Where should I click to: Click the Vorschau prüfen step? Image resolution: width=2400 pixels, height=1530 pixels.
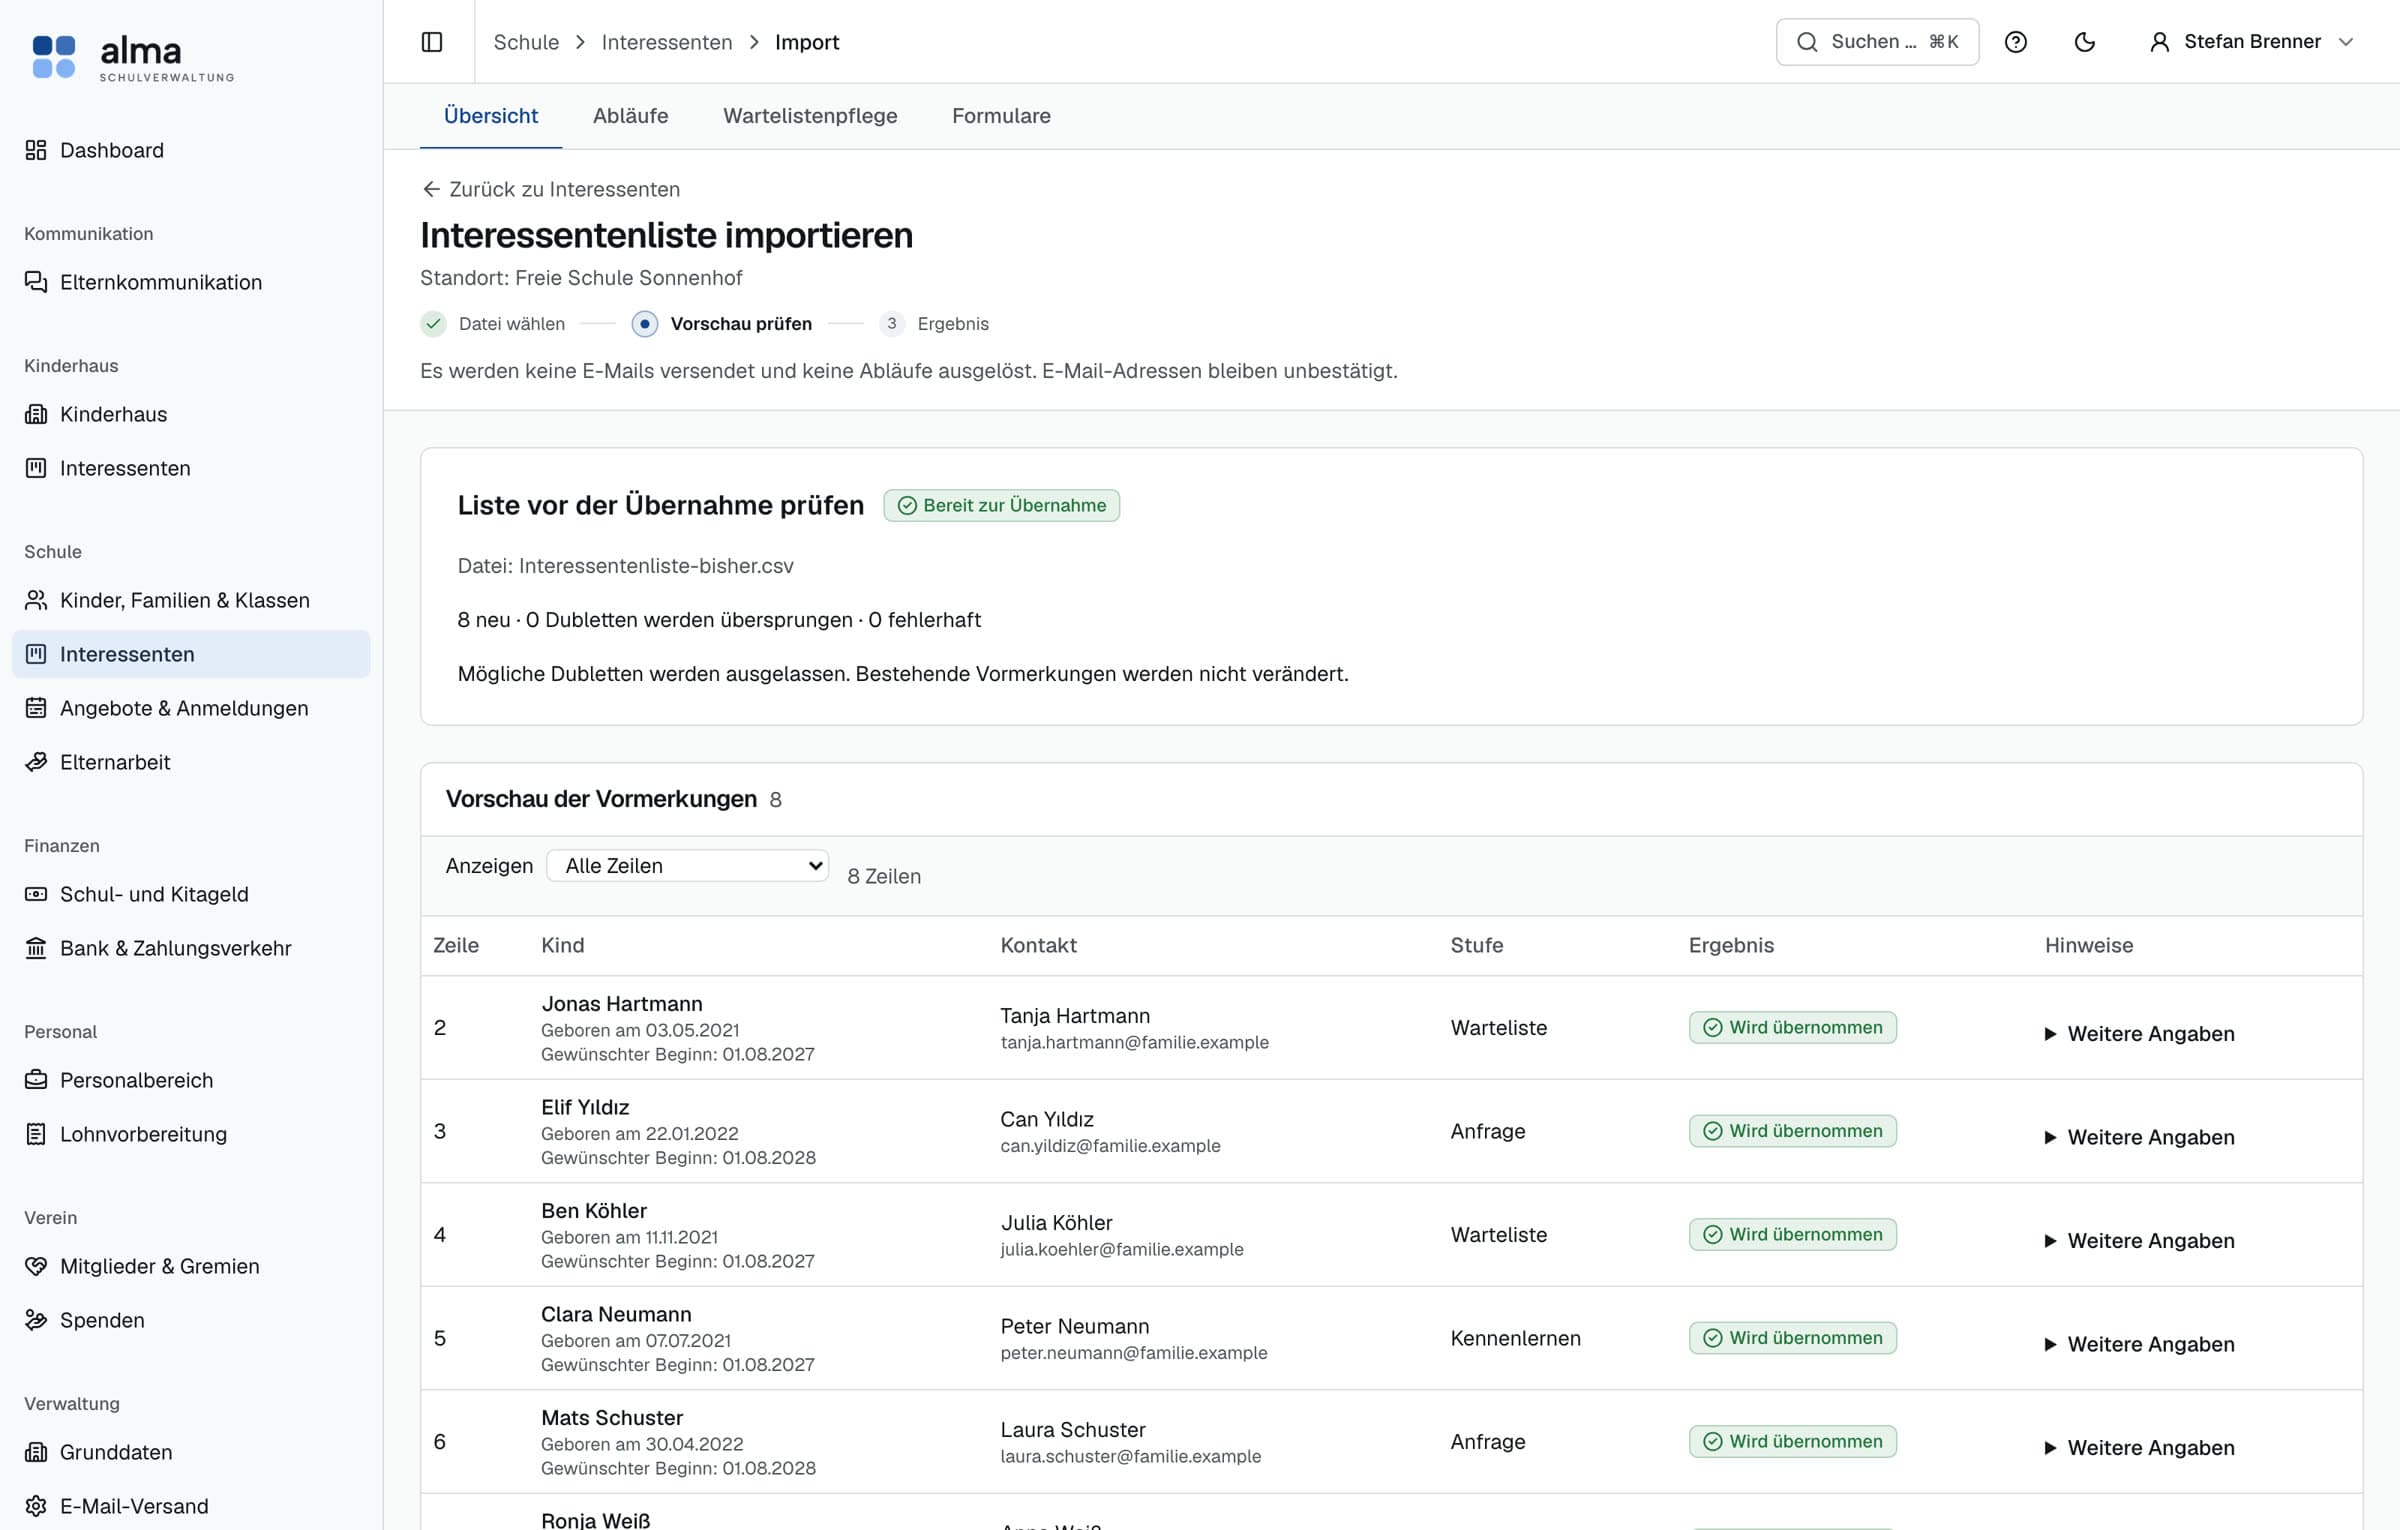pos(722,324)
